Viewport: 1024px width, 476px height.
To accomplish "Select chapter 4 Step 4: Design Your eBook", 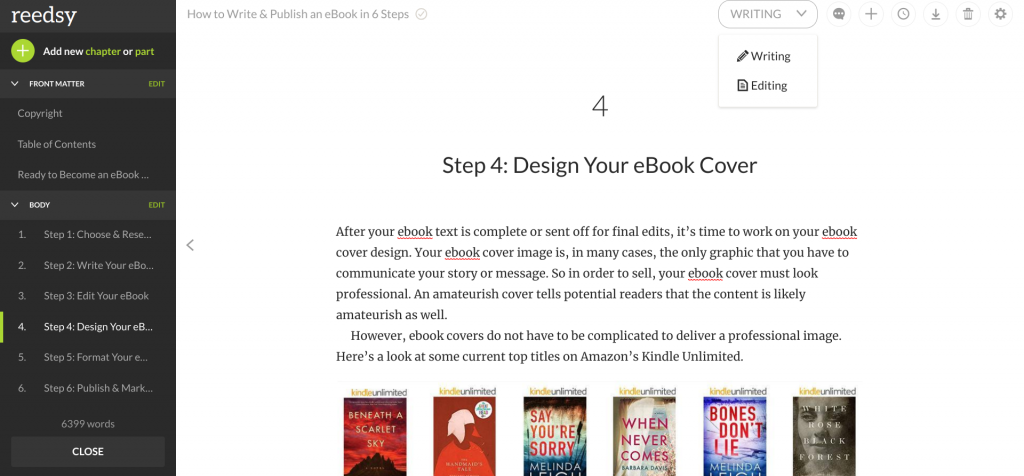I will coord(88,326).
